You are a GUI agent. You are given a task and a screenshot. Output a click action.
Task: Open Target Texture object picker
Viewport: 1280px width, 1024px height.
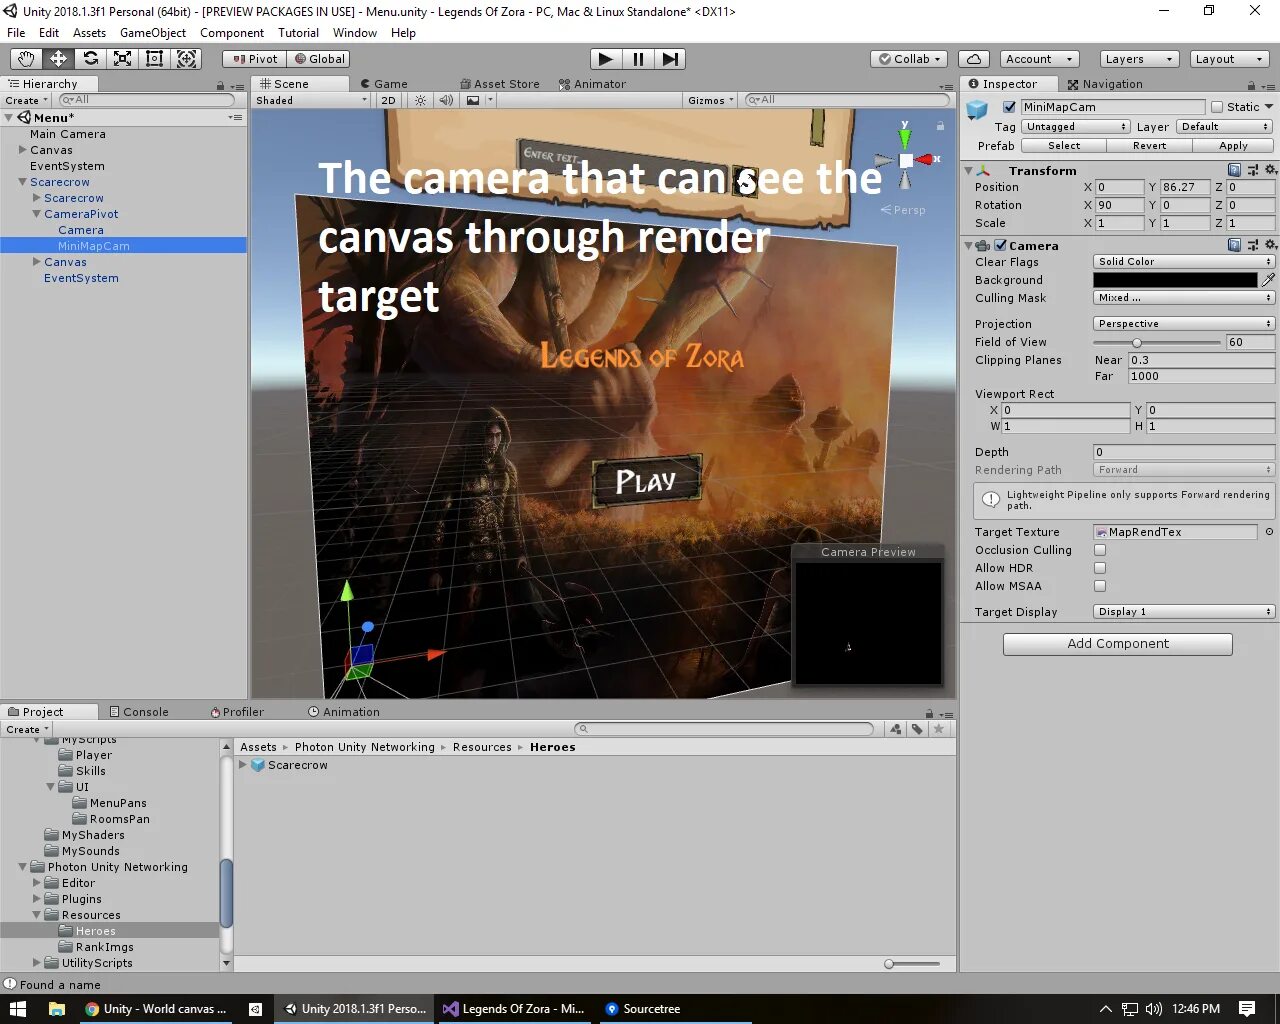tap(1269, 532)
